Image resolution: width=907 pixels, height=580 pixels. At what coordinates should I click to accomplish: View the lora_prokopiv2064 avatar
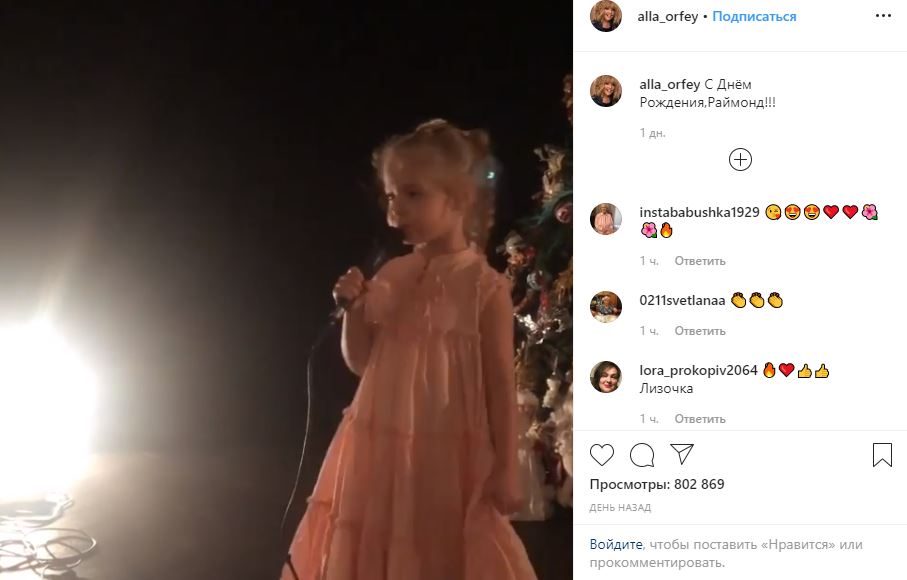point(606,377)
